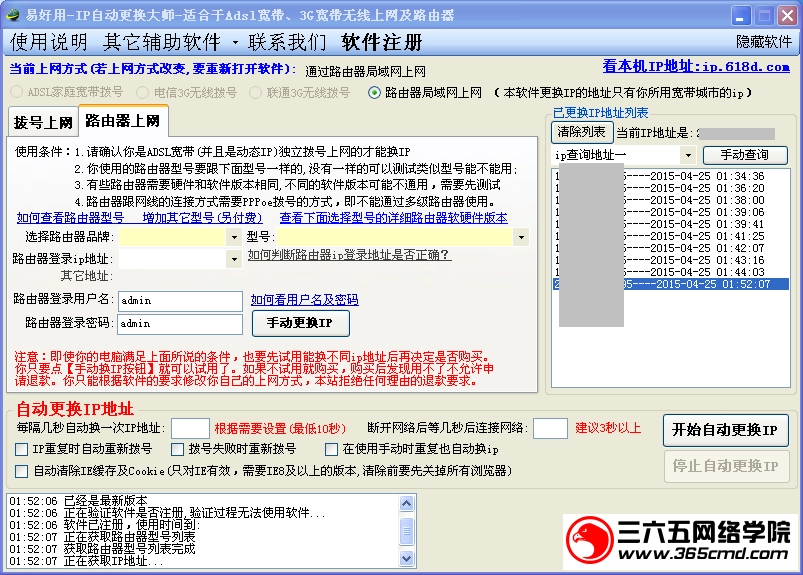Click the log panel scrollbar thumb
The height and width of the screenshot is (575, 803).
tap(407, 531)
